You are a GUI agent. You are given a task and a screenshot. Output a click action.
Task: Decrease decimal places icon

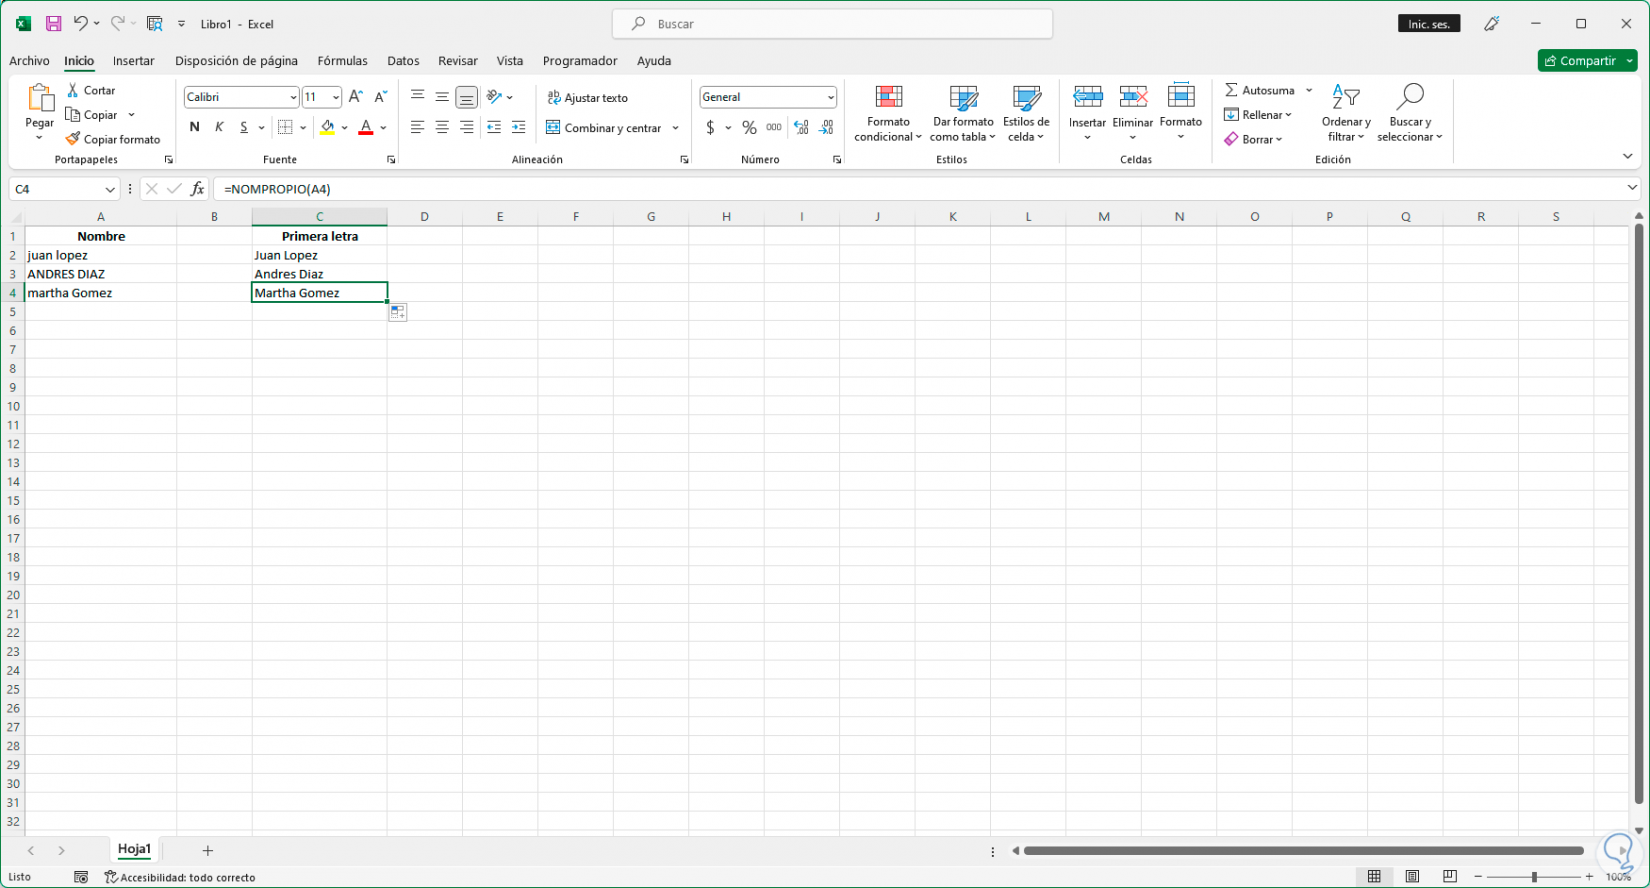826,127
